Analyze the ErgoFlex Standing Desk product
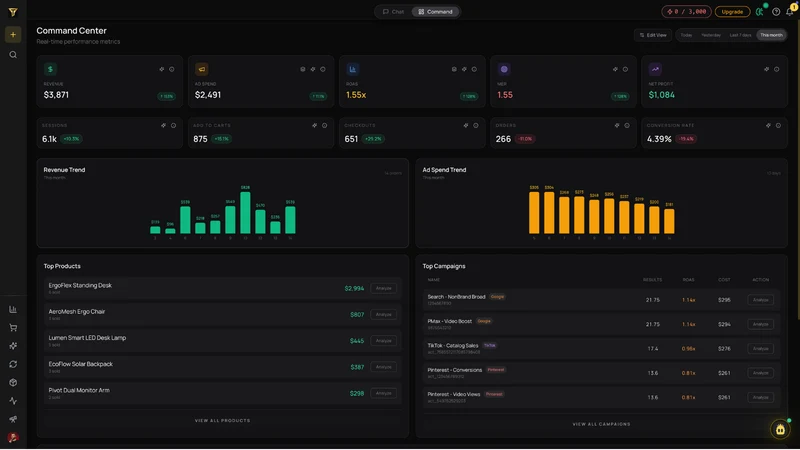 point(384,288)
